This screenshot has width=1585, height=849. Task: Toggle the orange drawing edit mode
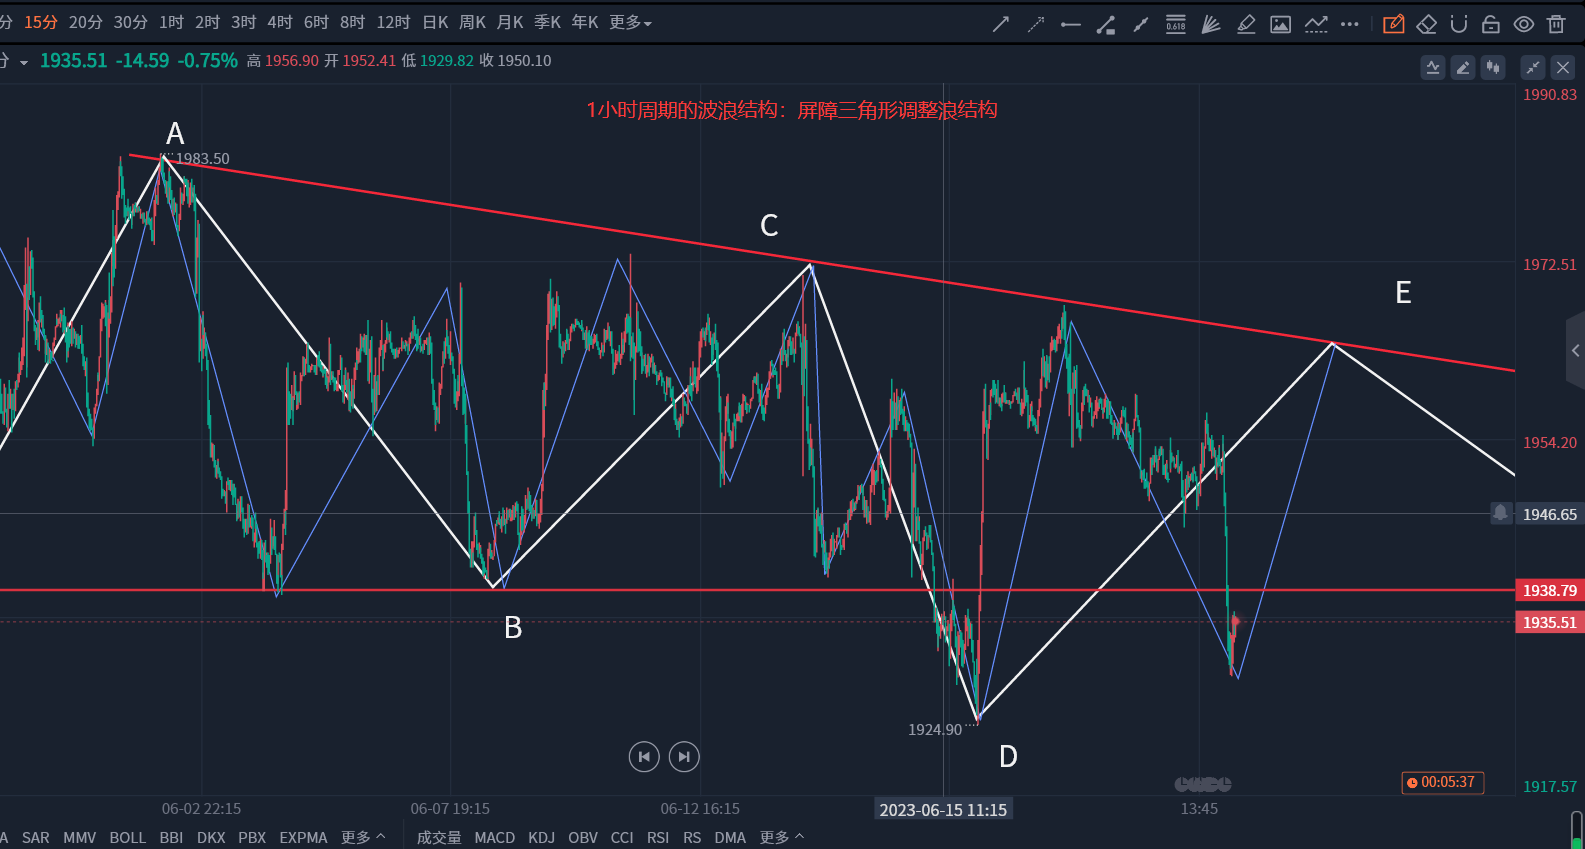(x=1393, y=24)
